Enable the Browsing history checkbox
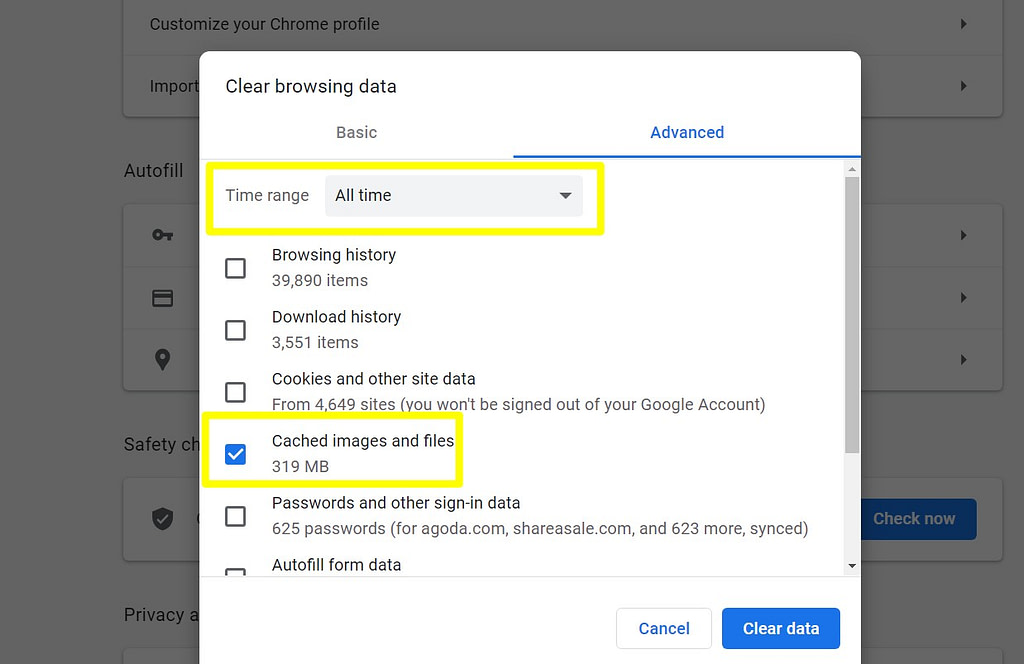The height and width of the screenshot is (664, 1024). point(235,267)
